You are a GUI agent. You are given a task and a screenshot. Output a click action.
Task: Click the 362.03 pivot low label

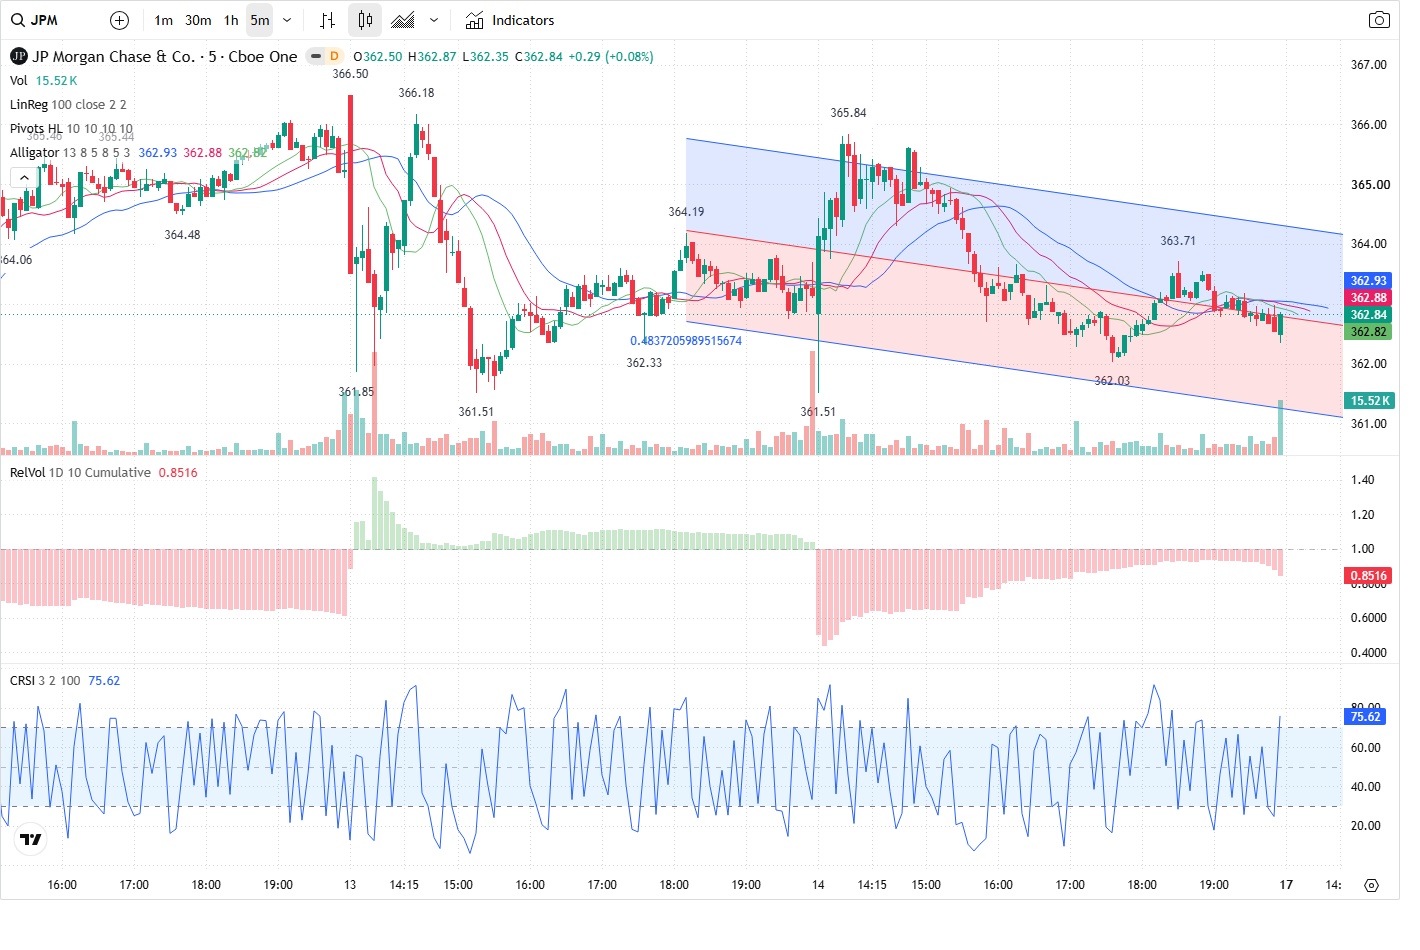(1112, 381)
